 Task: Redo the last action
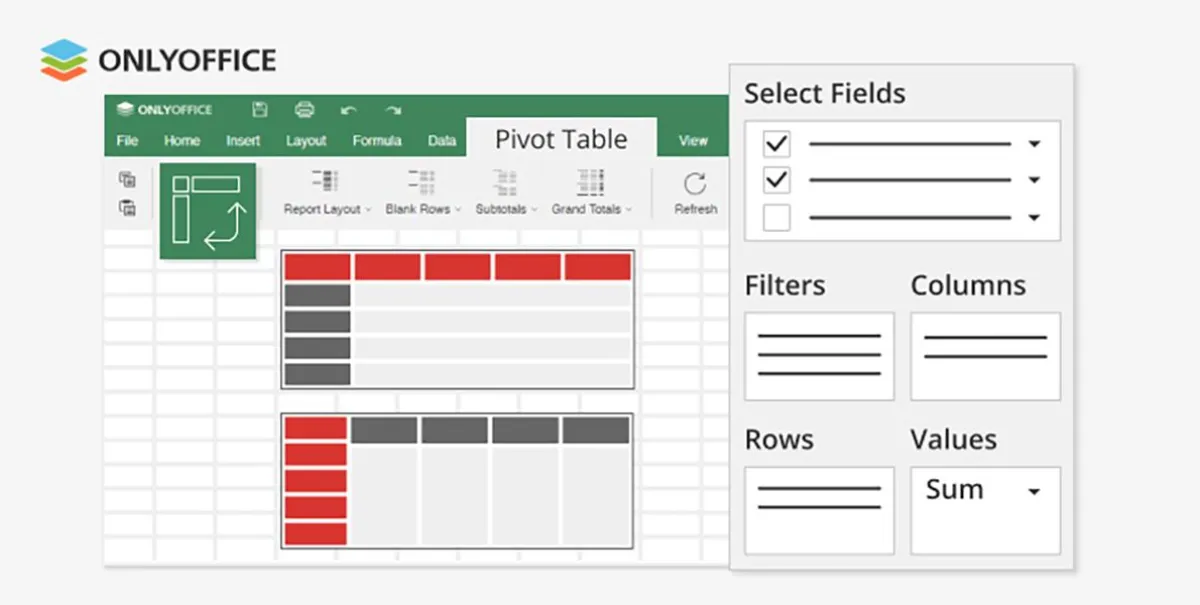pos(394,110)
